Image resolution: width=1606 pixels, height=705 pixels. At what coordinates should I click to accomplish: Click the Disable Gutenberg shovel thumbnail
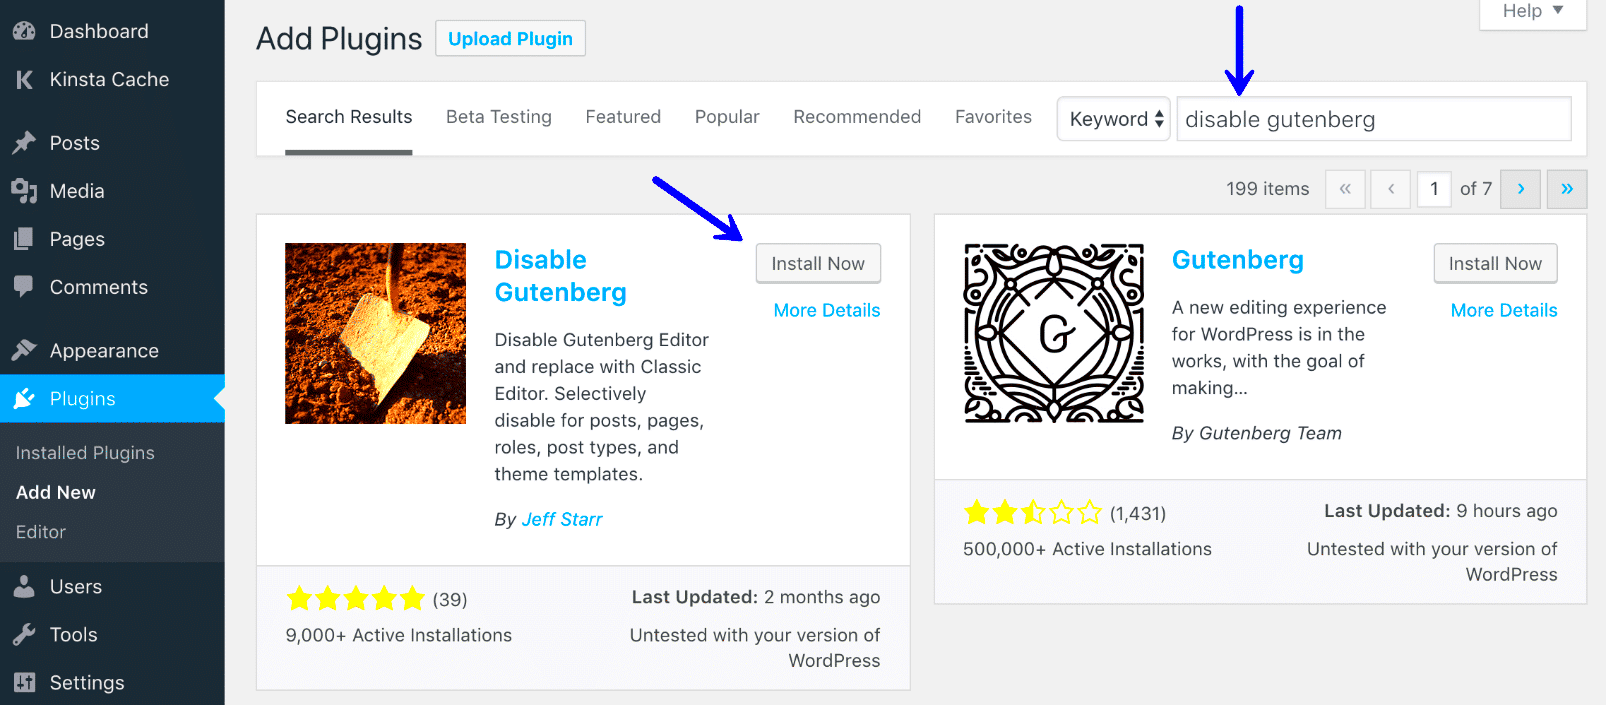click(x=375, y=333)
